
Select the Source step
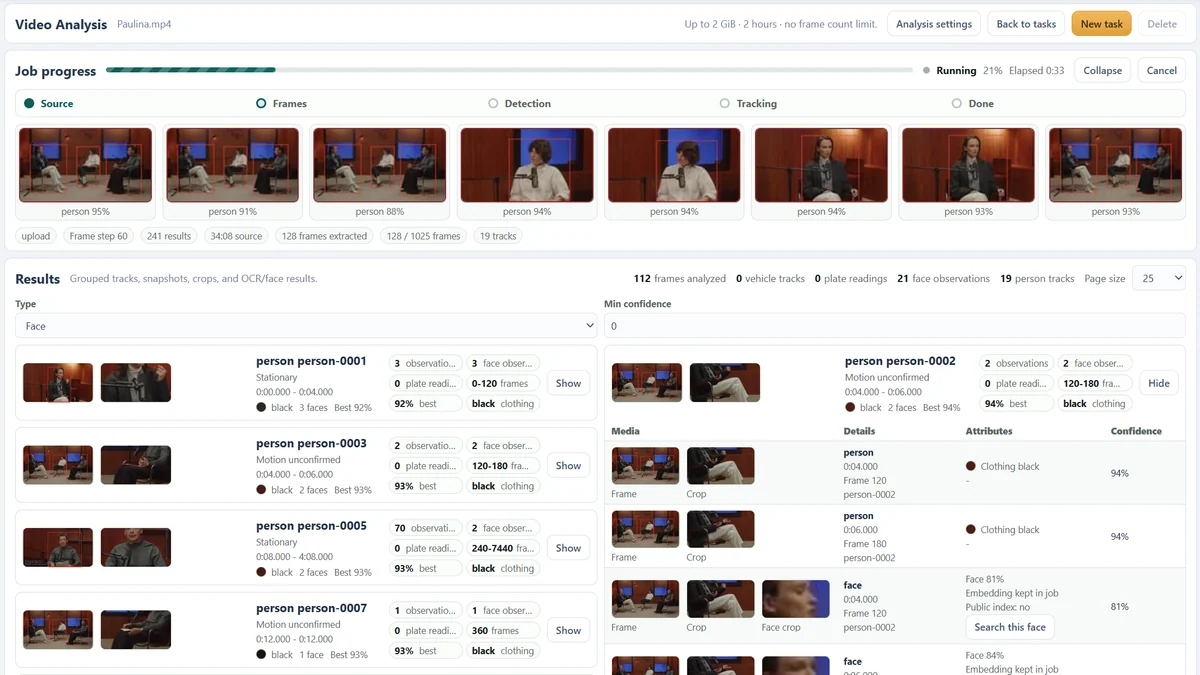[x=49, y=104]
